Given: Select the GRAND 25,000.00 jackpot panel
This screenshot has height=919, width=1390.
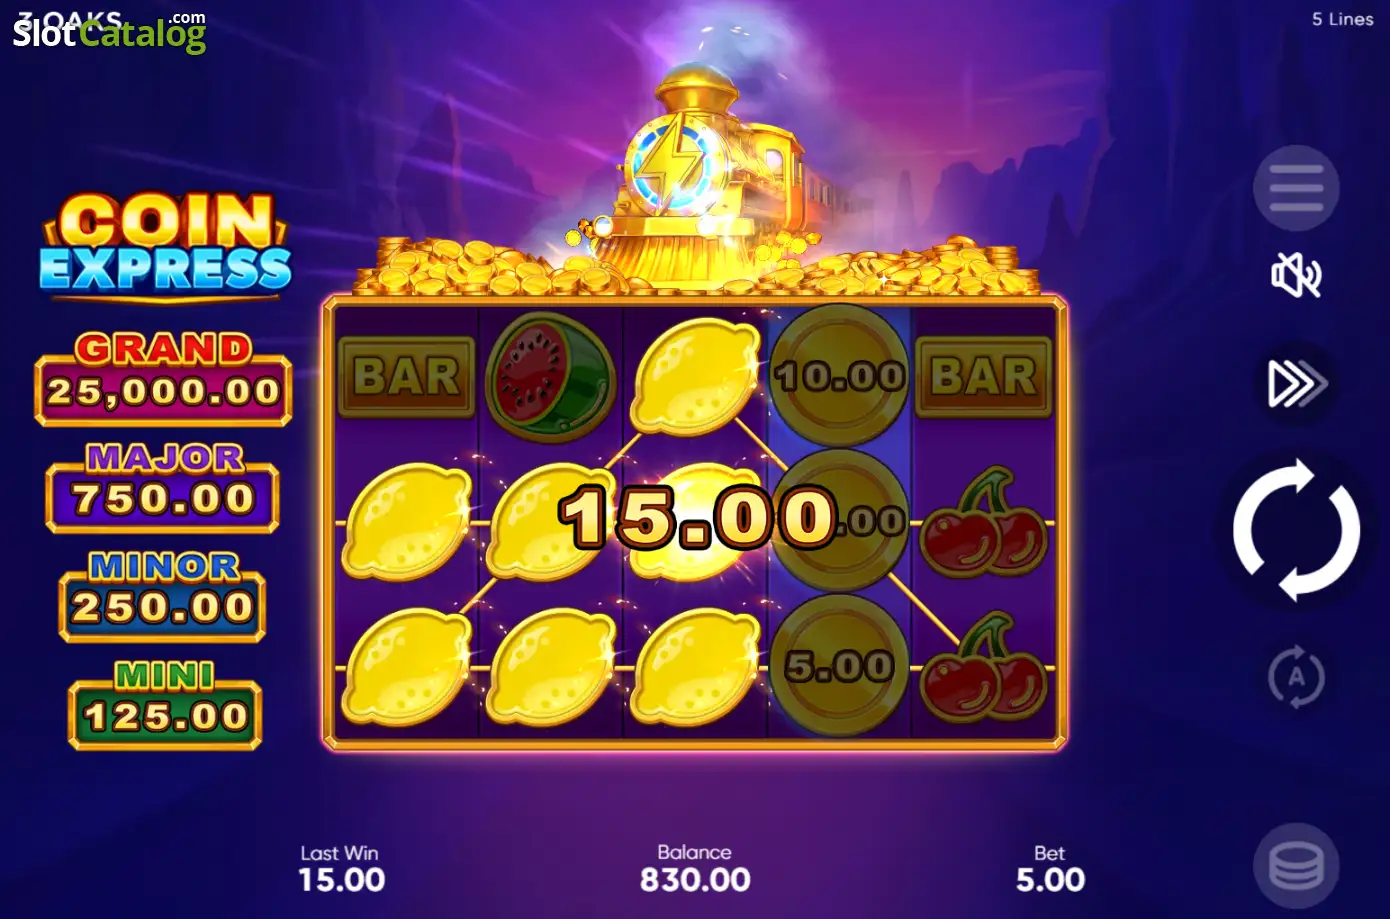Looking at the screenshot, I should tap(163, 379).
